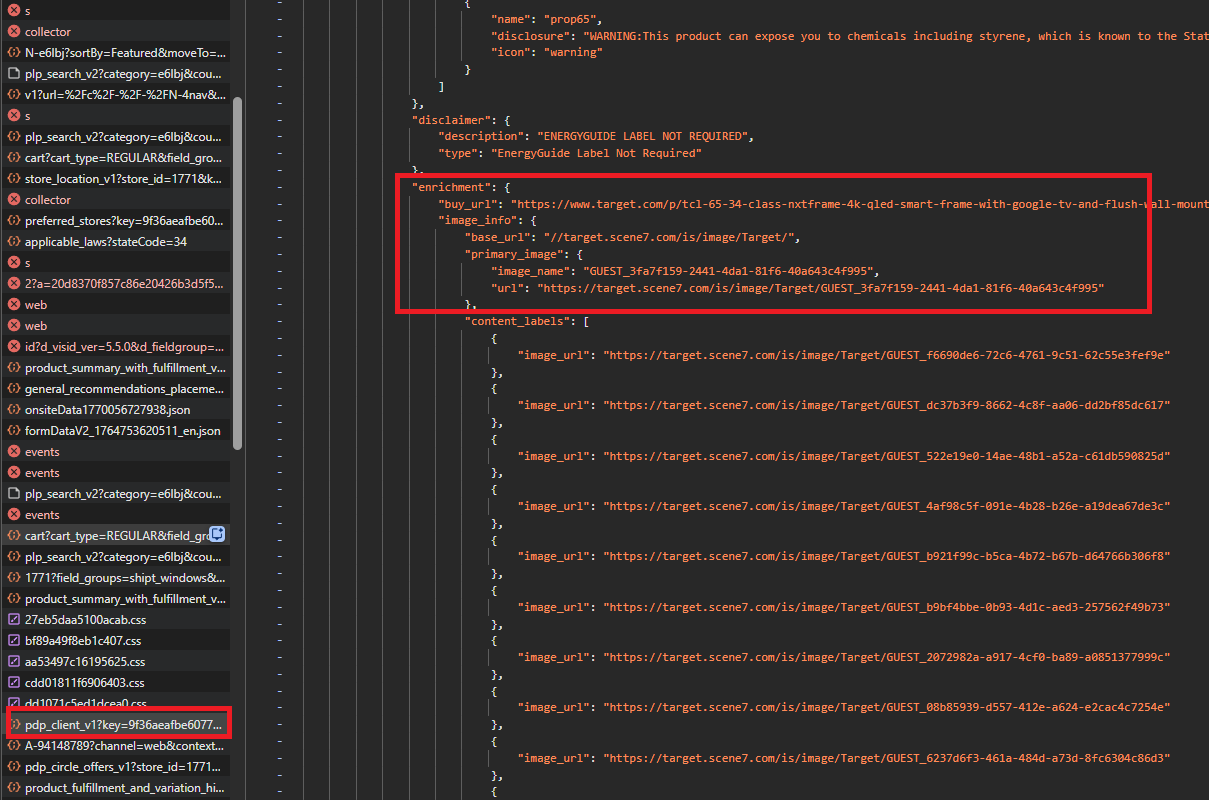Click the "image_name" GUEST_3fa7f159 value
Screen dimensions: 1209x800
(730, 271)
